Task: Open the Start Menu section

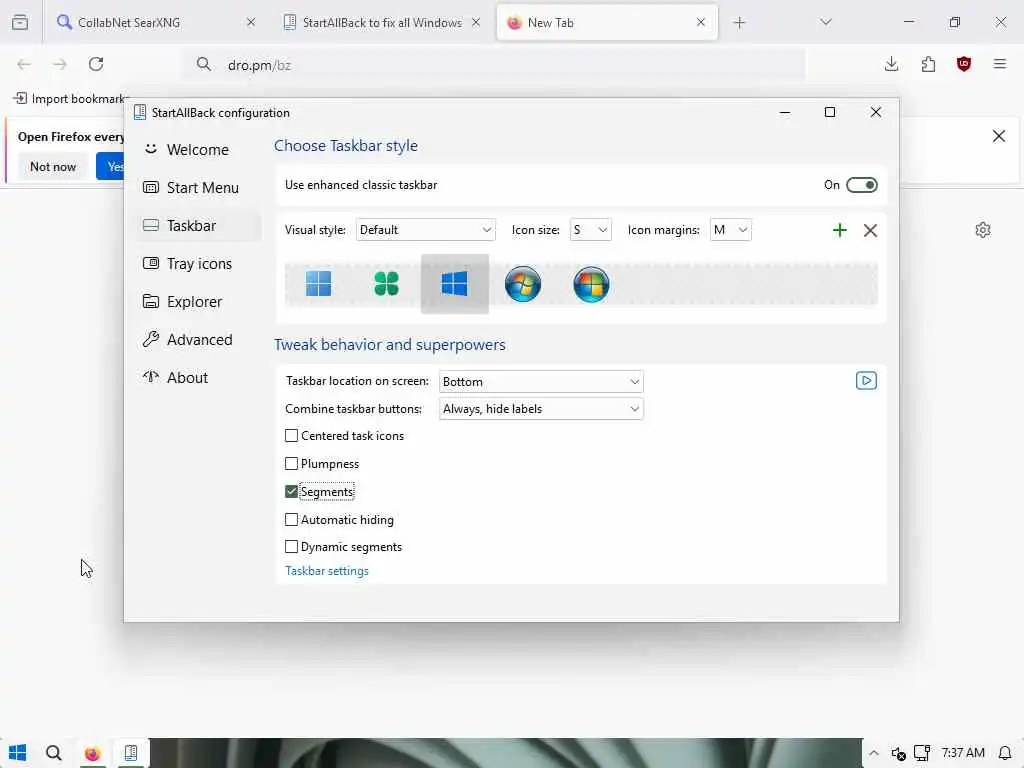Action: [x=197, y=187]
